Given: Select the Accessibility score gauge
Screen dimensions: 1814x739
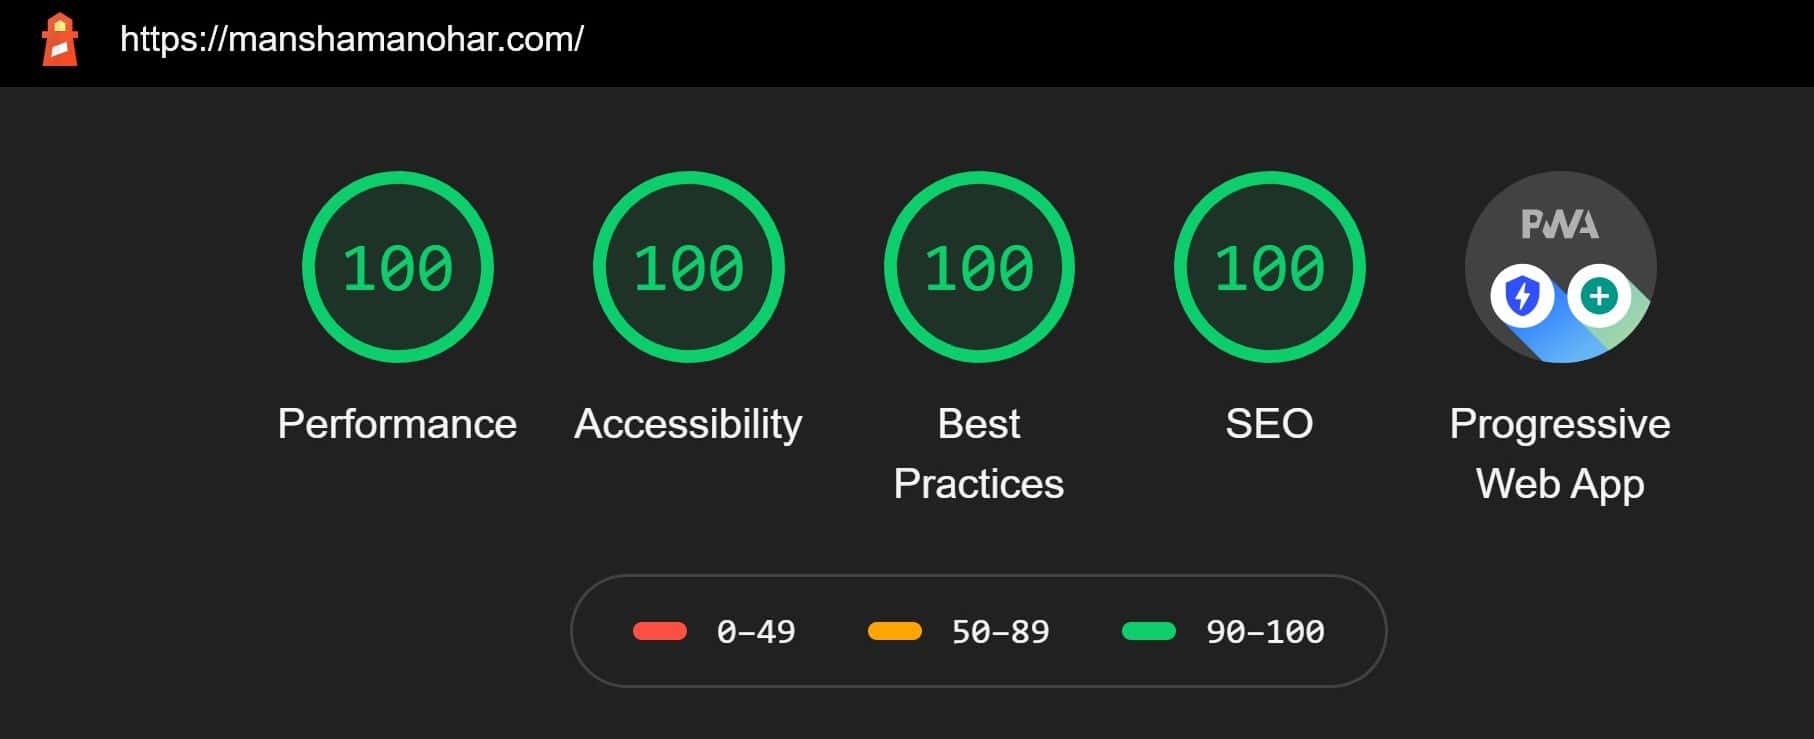Looking at the screenshot, I should 689,266.
